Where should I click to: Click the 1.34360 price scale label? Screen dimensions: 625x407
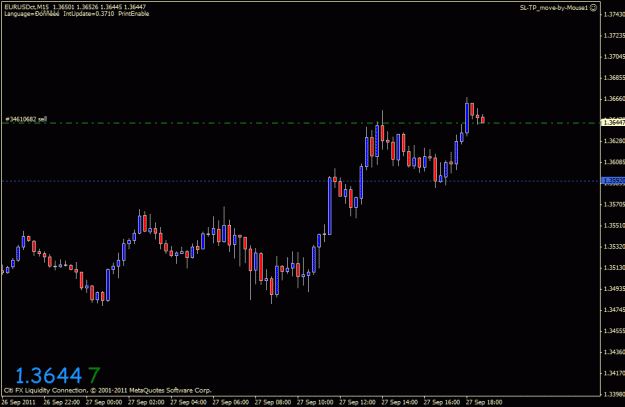[x=614, y=352]
